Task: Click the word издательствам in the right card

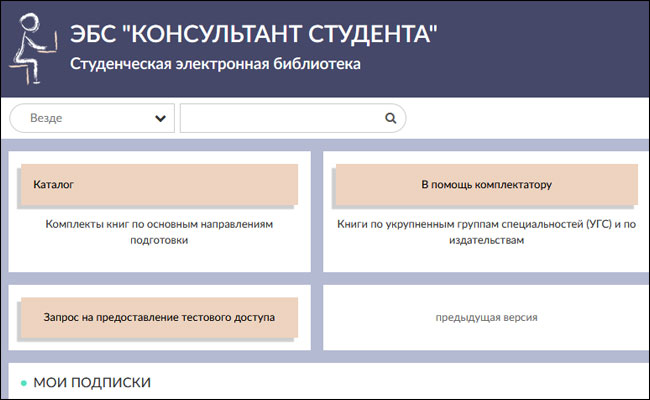Action: [x=486, y=241]
